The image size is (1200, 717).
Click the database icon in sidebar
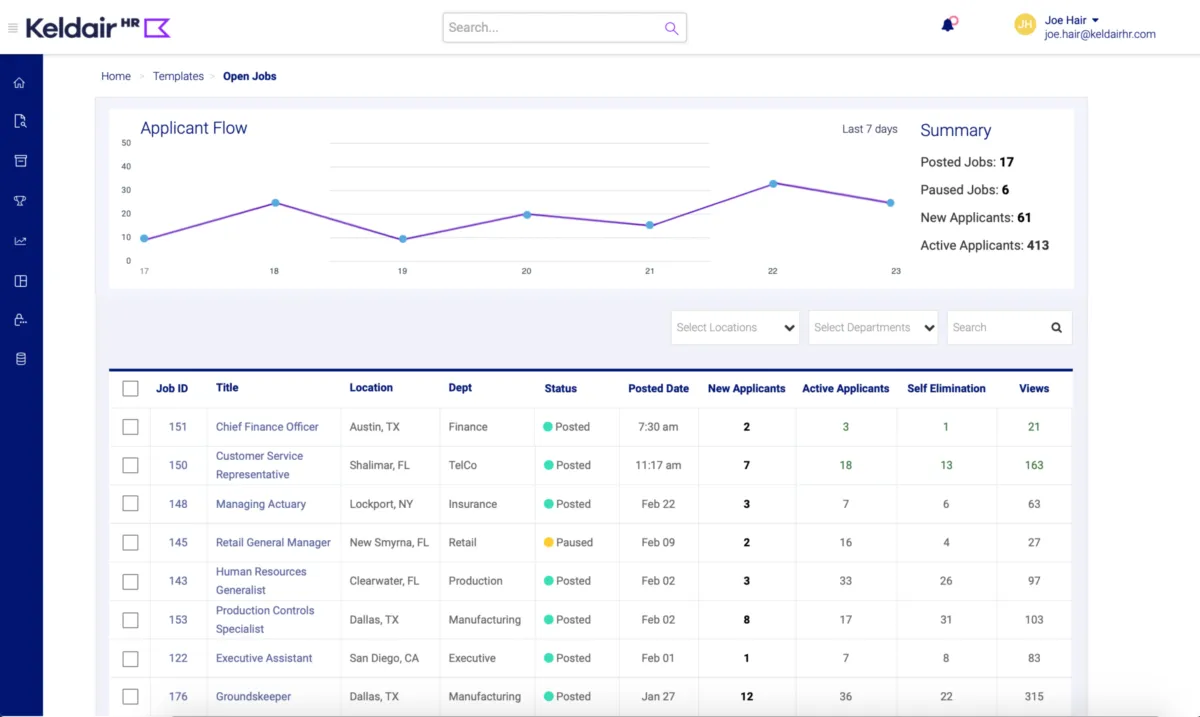(20, 359)
